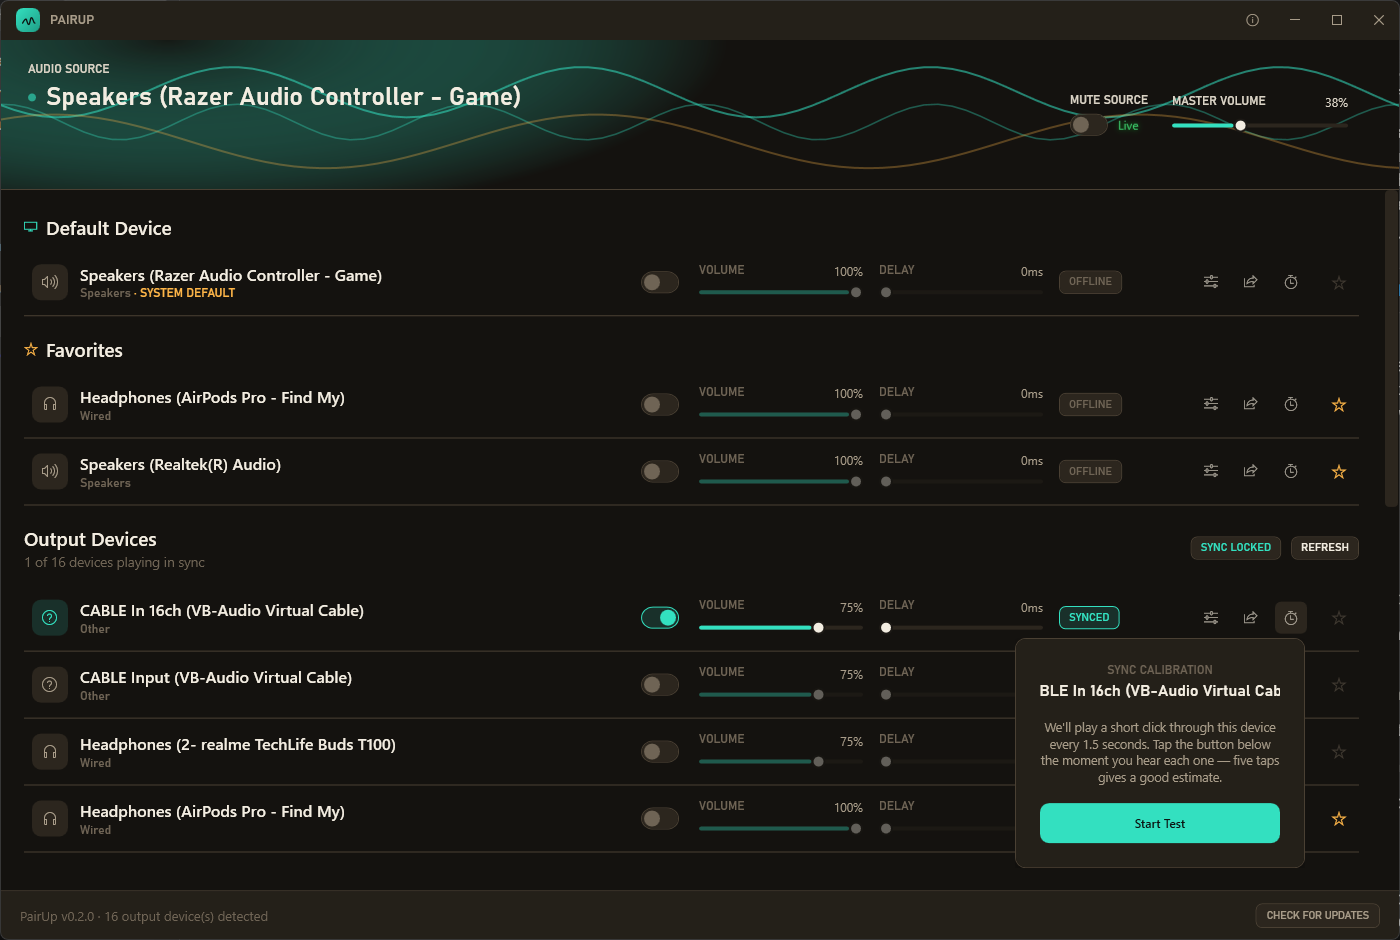The width and height of the screenshot is (1400, 940).
Task: Click share icon for AirPods Pro in Favorites
Action: pos(1250,404)
